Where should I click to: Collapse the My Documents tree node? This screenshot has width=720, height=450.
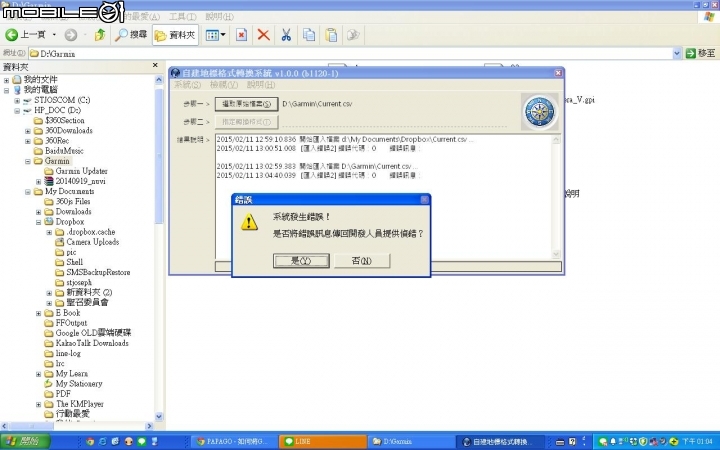pyautogui.click(x=28, y=191)
